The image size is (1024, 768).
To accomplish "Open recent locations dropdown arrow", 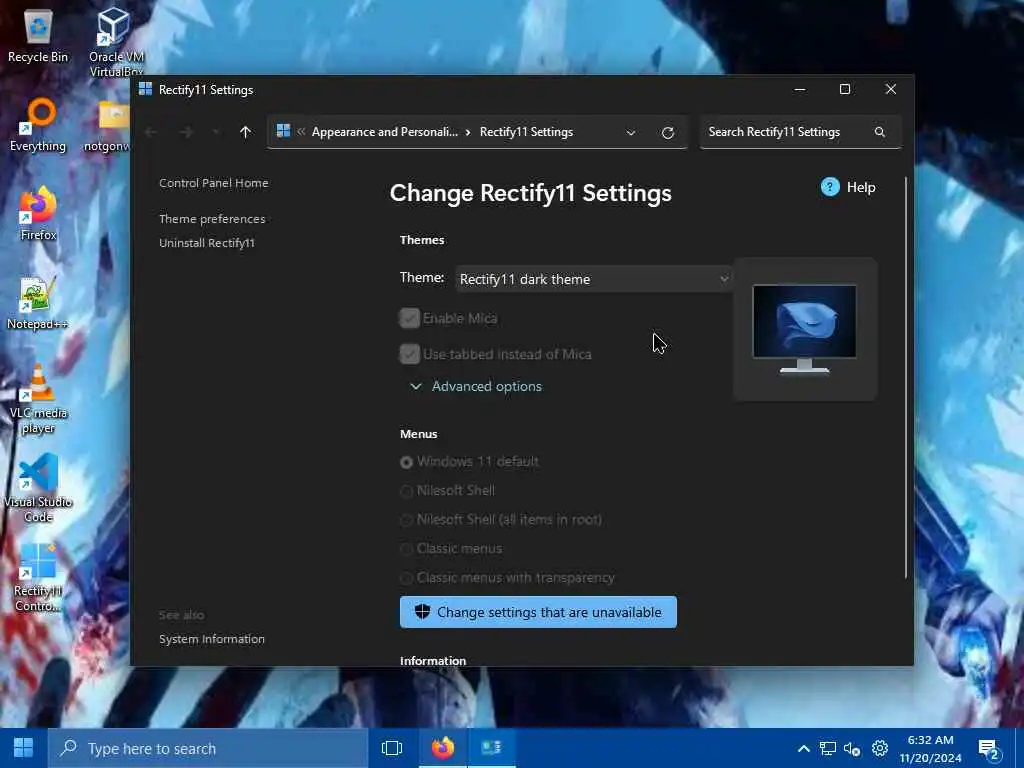I will [216, 132].
